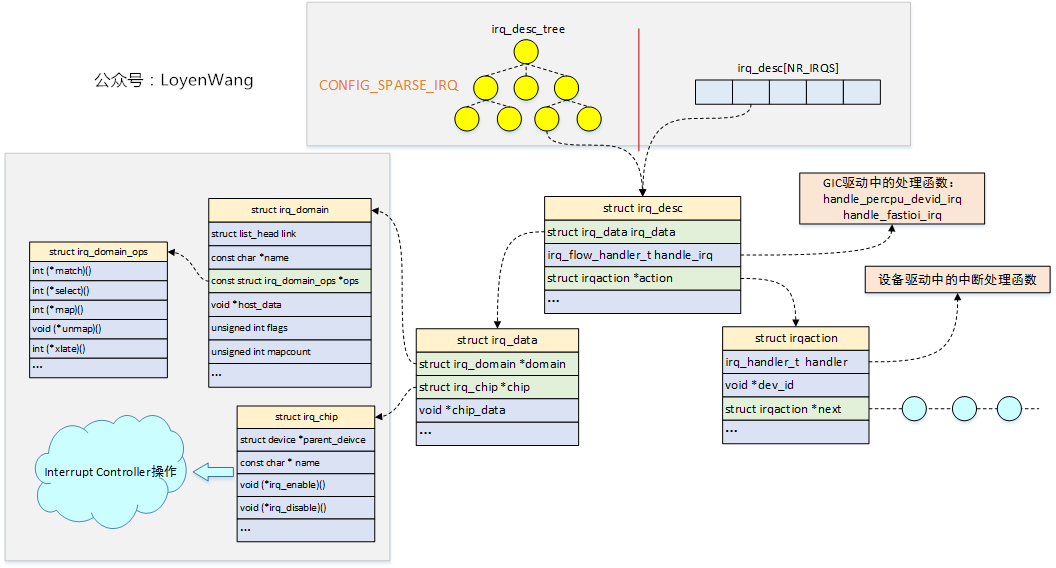The height and width of the screenshot is (568, 1056).
Task: Select the first cell of irq_desc[NR_IRQS] array
Action: 714,93
